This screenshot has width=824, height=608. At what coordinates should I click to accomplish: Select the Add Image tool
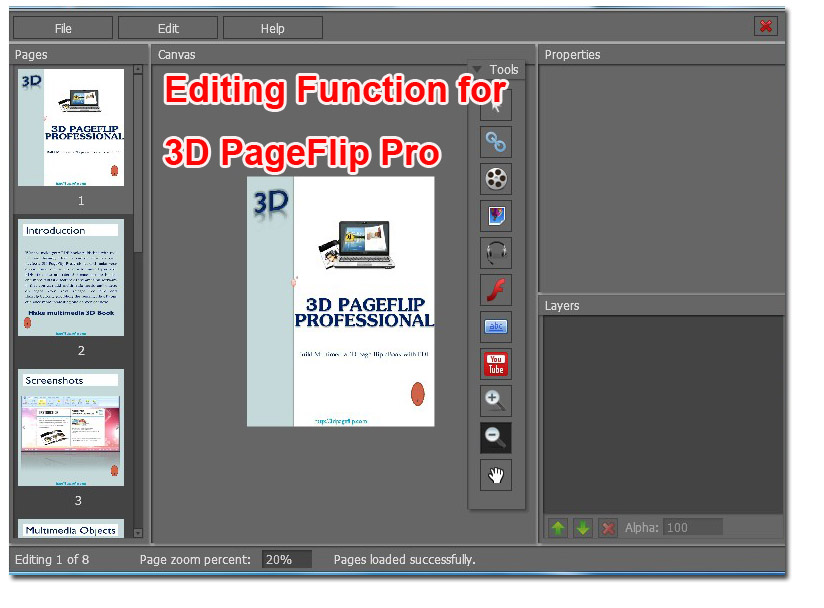point(496,216)
